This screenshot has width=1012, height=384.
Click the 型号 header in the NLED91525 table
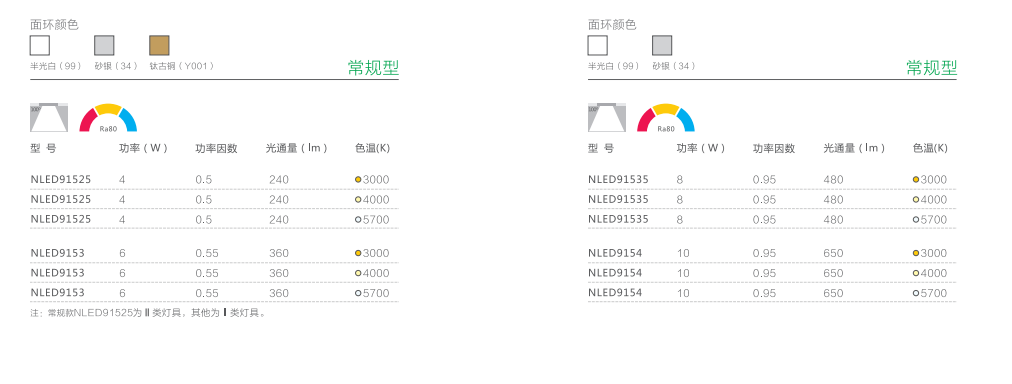pyautogui.click(x=43, y=148)
